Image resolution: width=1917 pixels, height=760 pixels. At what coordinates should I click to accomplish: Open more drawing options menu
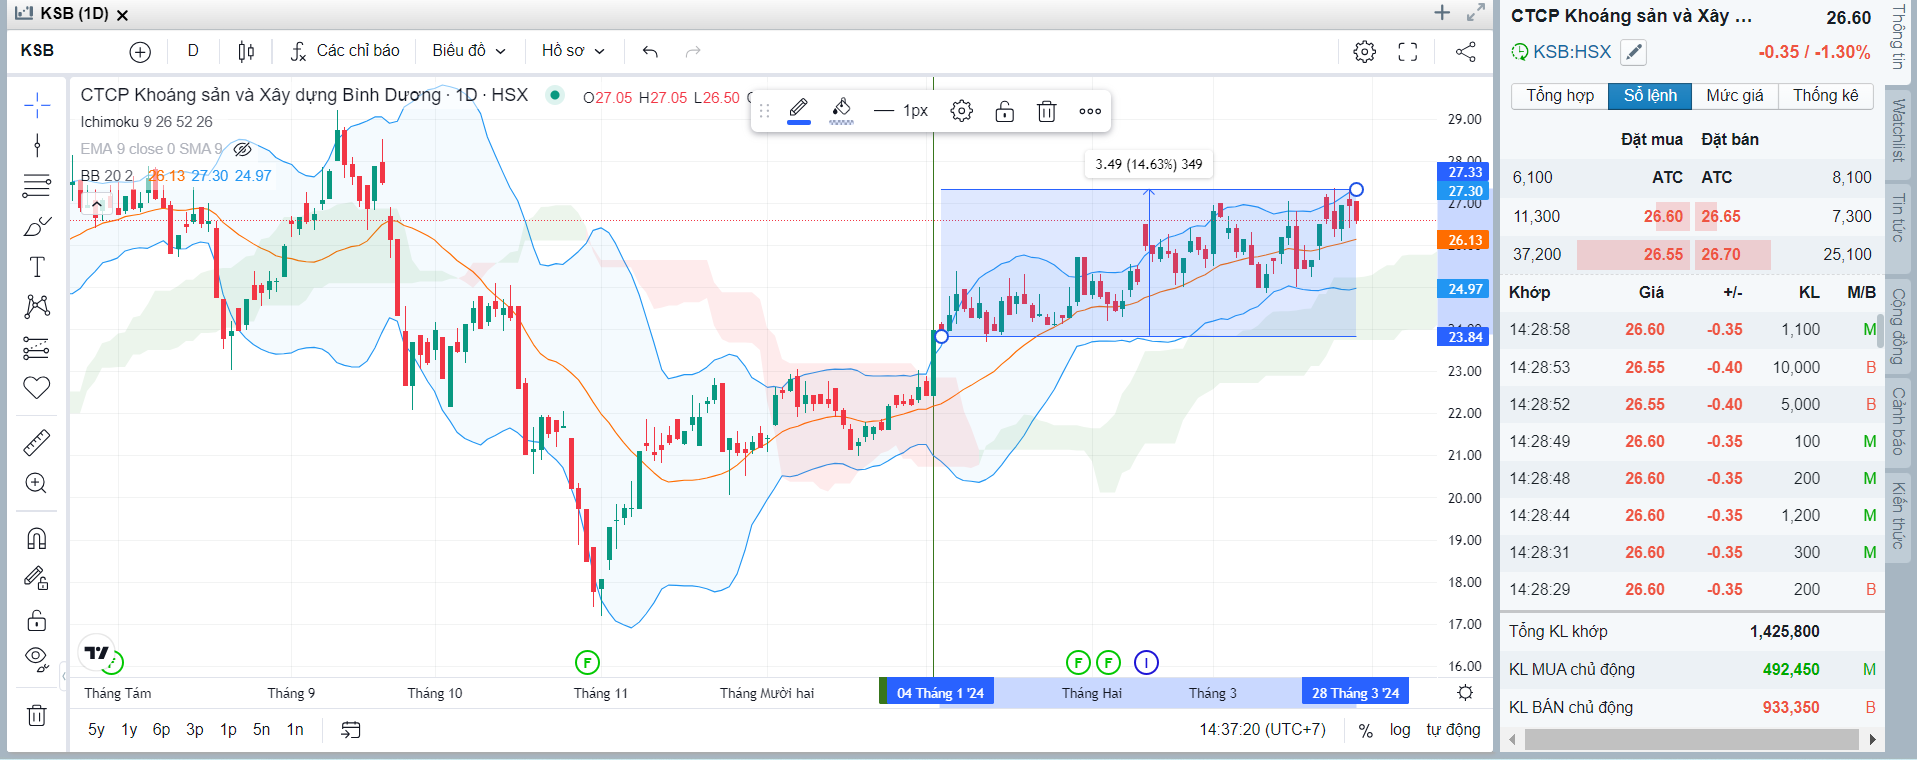pos(1090,111)
